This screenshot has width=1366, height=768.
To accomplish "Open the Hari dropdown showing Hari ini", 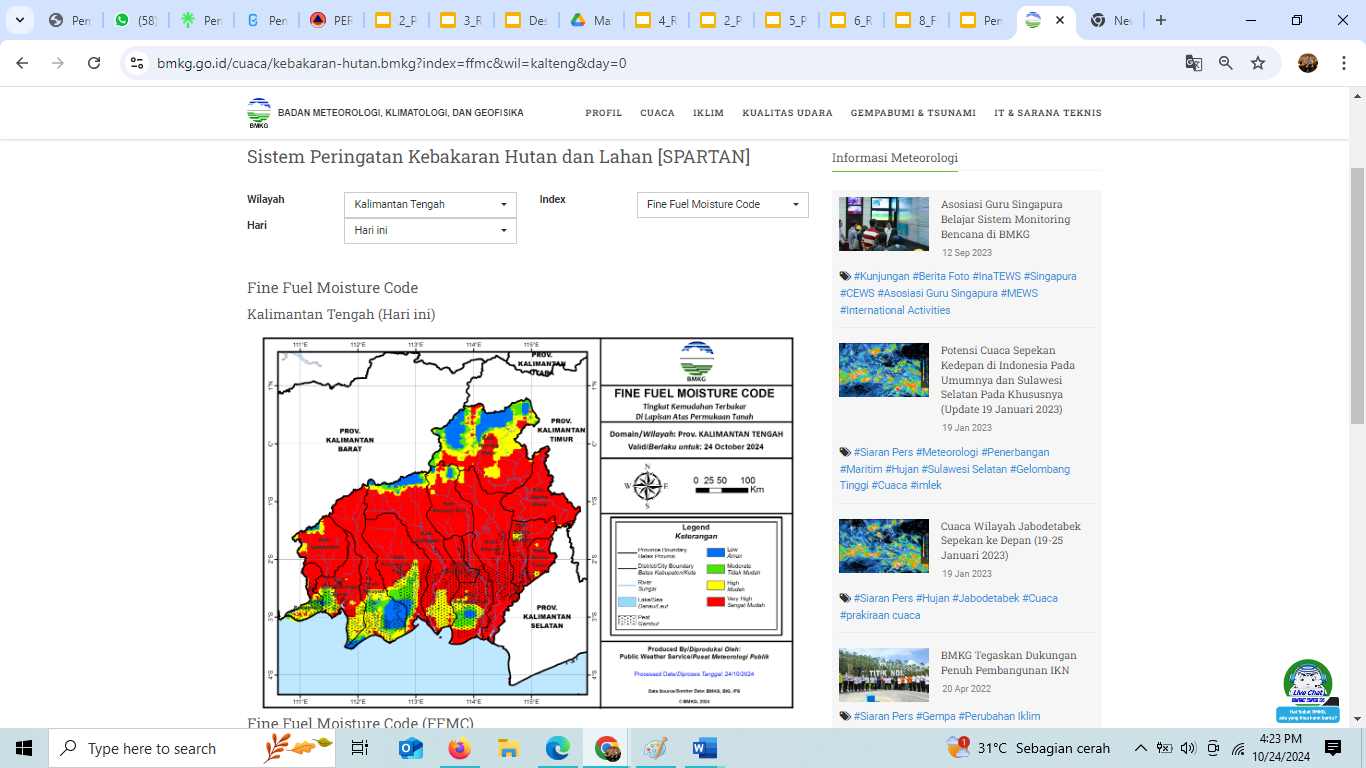I will pyautogui.click(x=430, y=230).
